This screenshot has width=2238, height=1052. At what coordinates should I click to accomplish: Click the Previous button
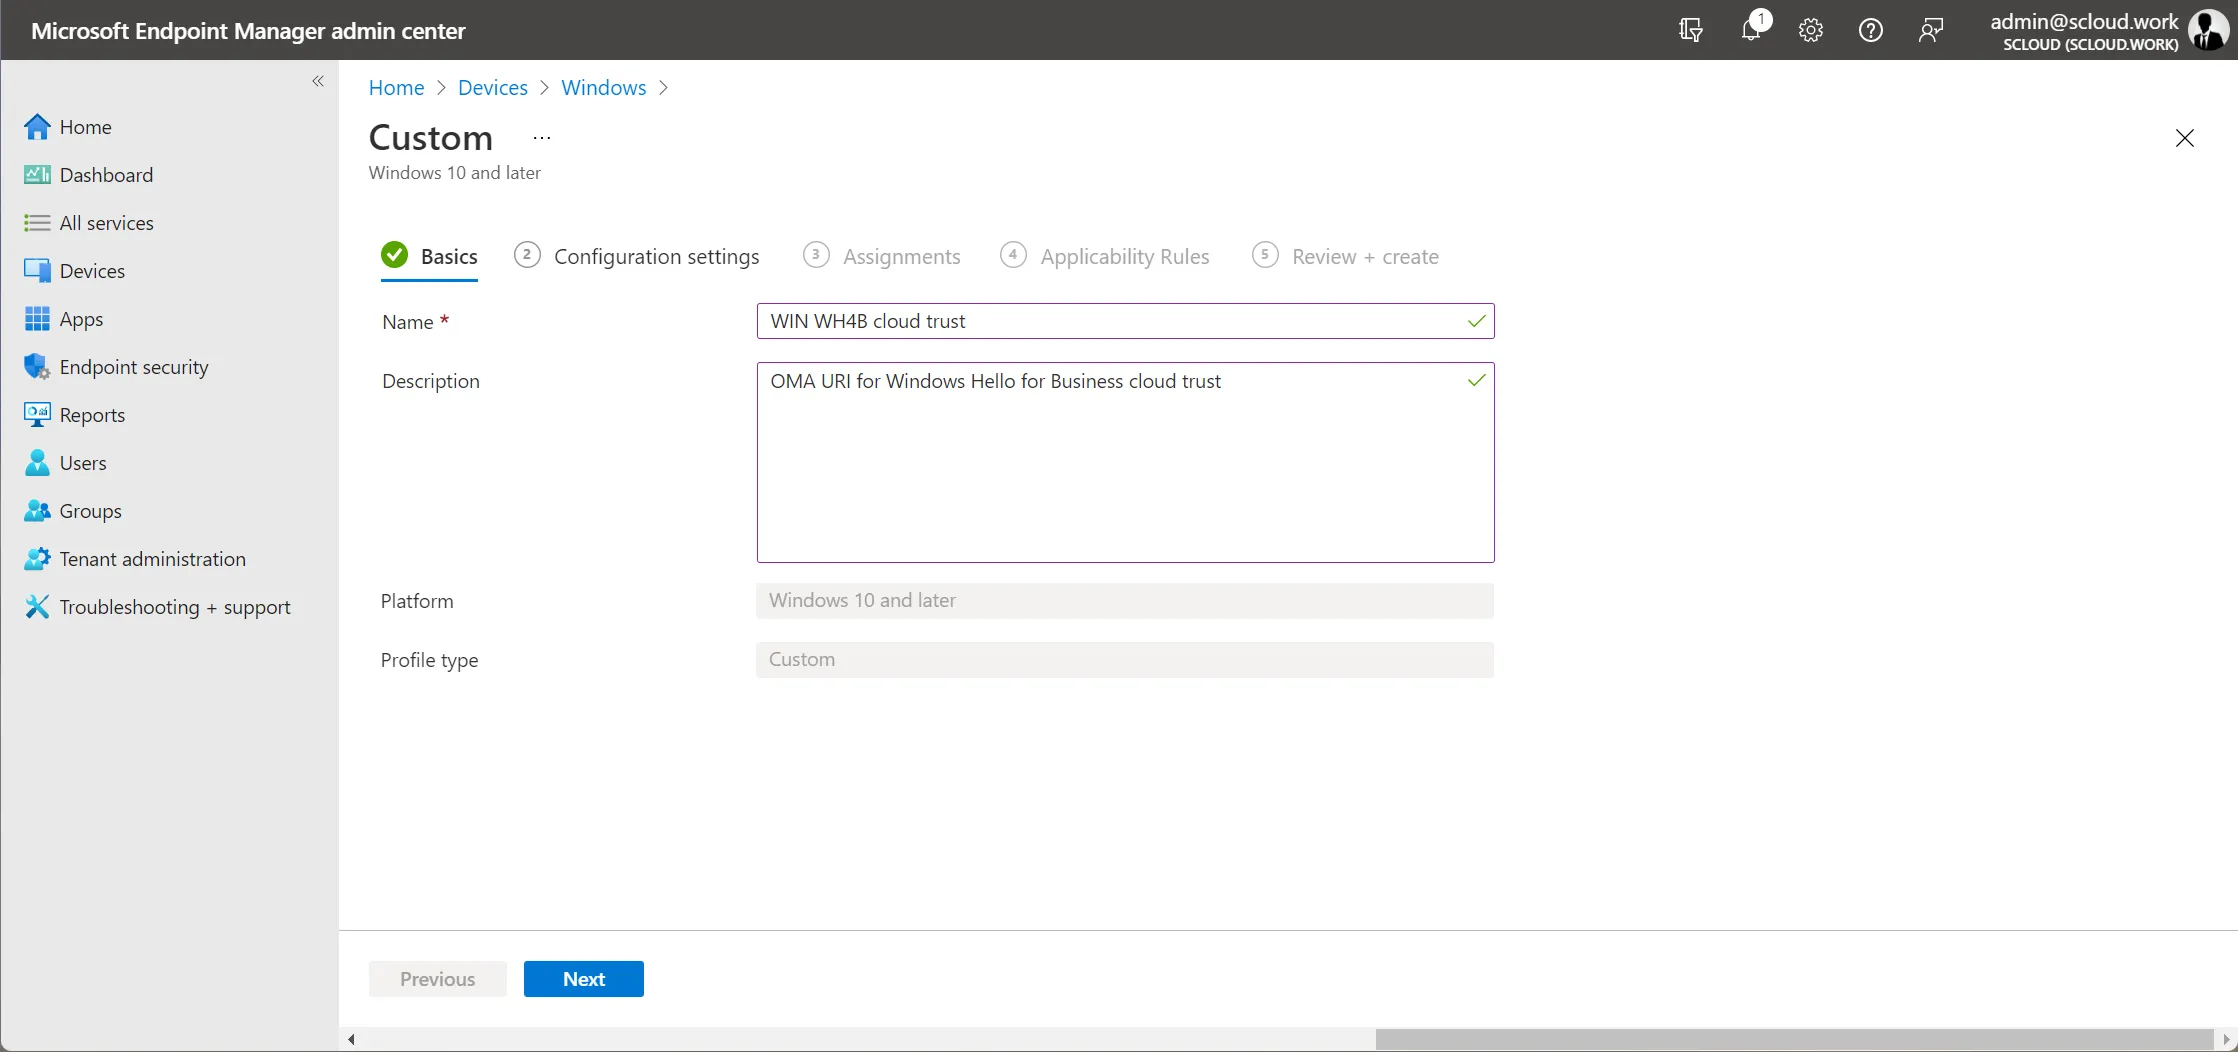click(438, 979)
